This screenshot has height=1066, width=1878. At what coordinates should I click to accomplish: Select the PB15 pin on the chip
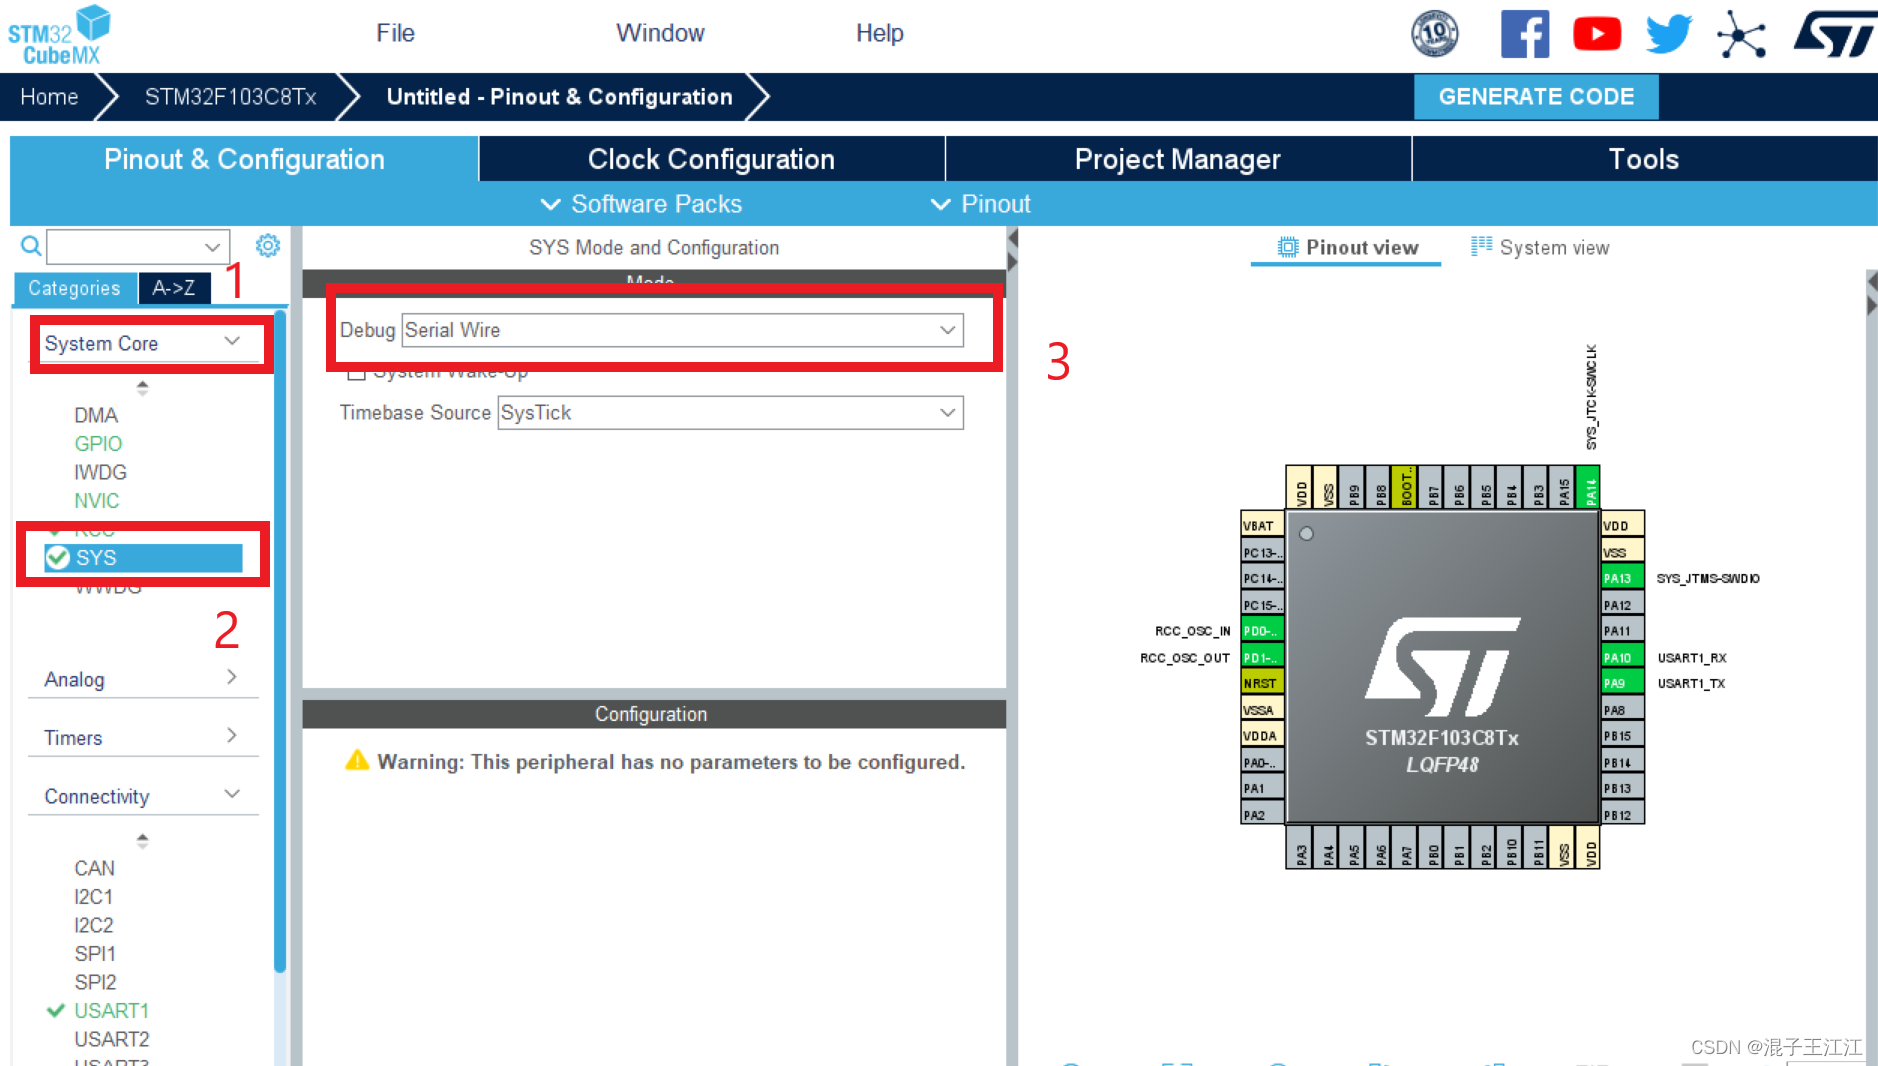[1623, 735]
